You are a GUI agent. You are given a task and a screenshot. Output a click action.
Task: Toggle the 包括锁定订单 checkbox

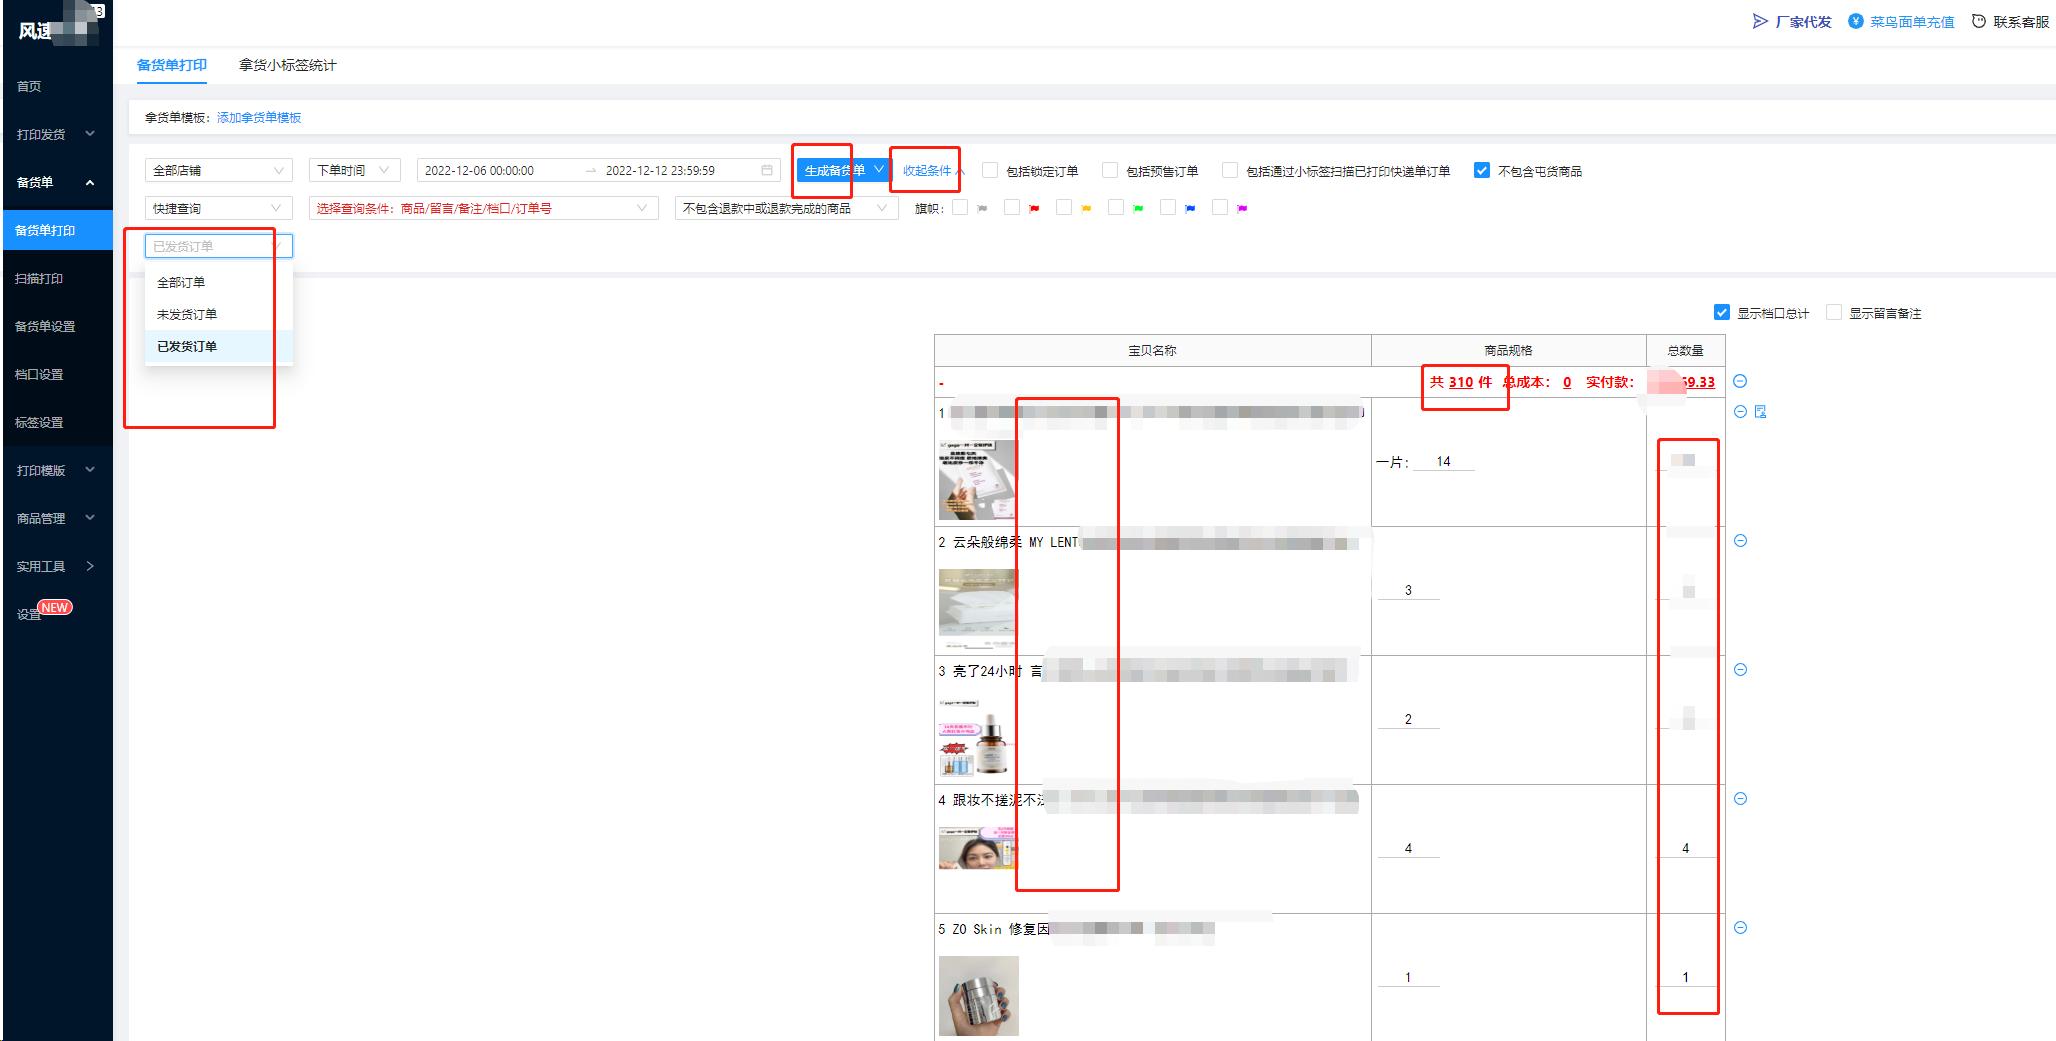(x=990, y=170)
